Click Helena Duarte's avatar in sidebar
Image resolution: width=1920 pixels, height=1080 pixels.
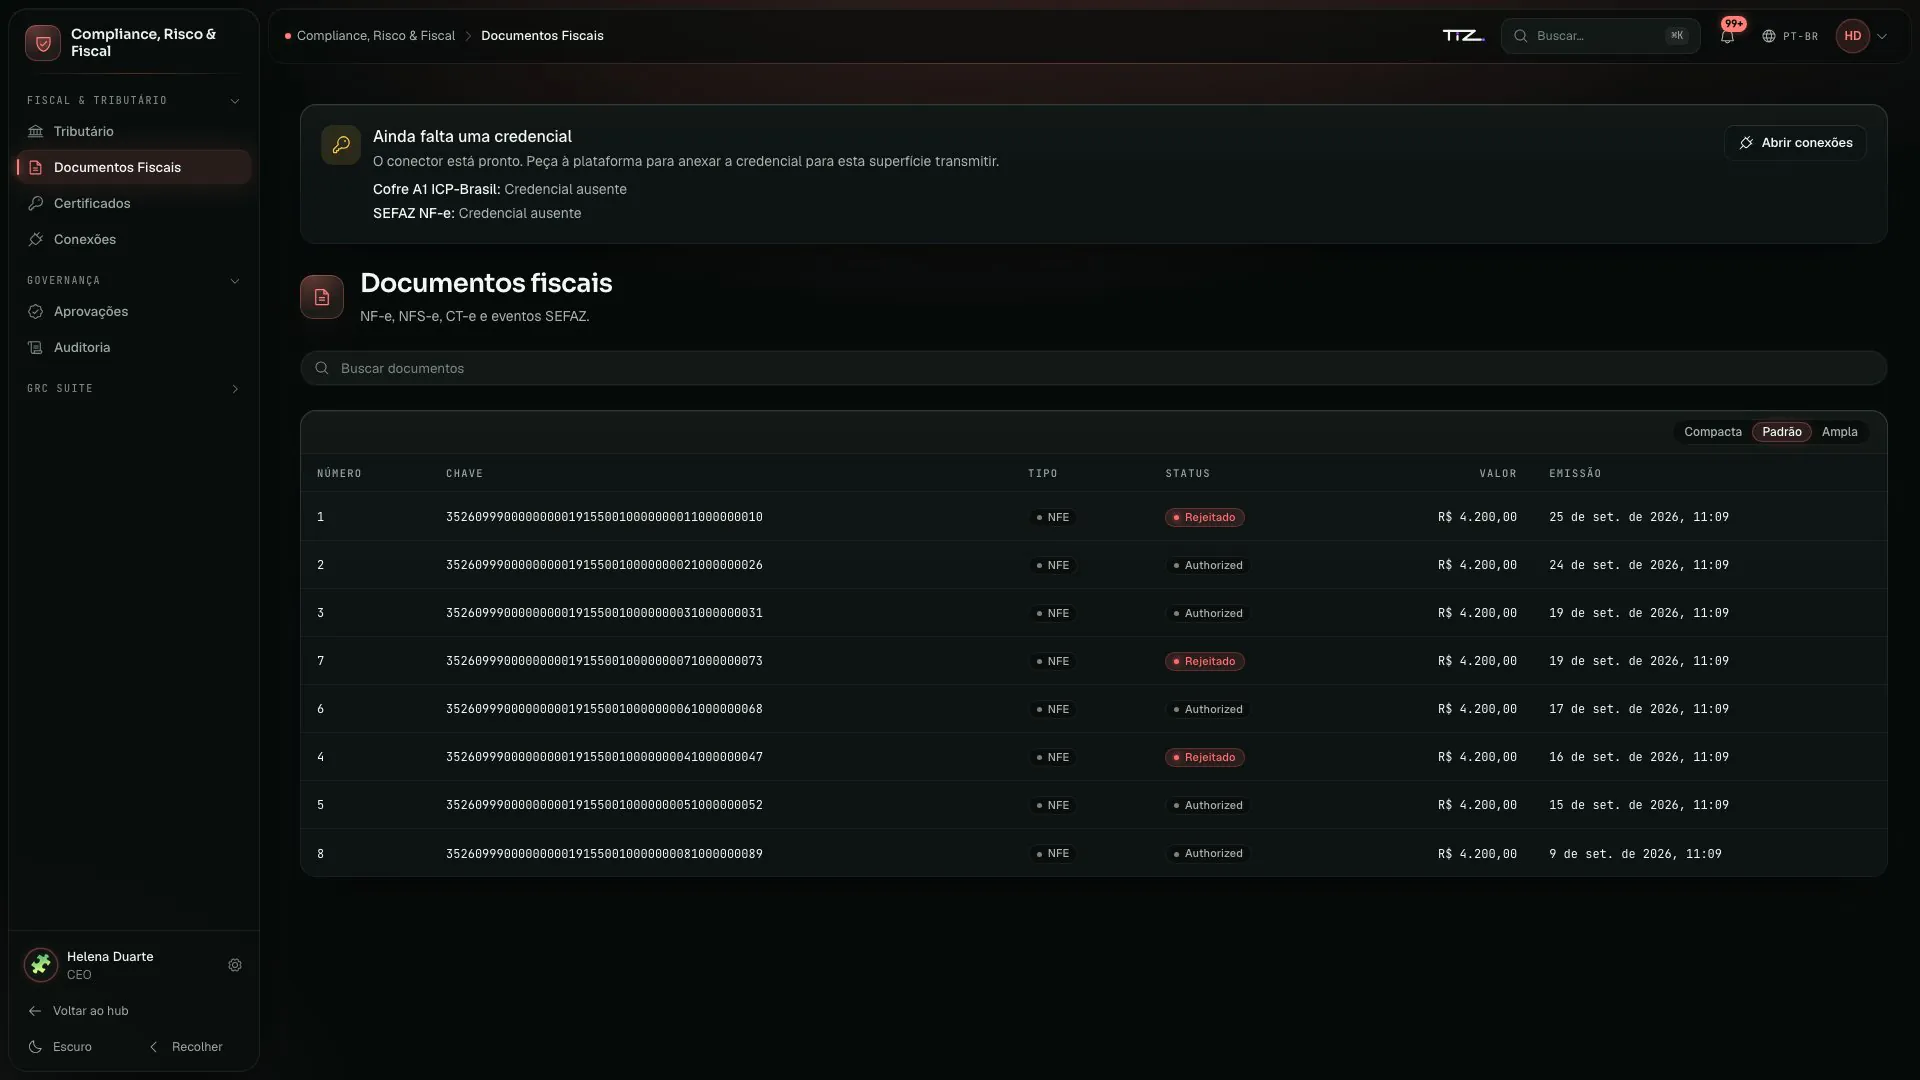point(41,965)
